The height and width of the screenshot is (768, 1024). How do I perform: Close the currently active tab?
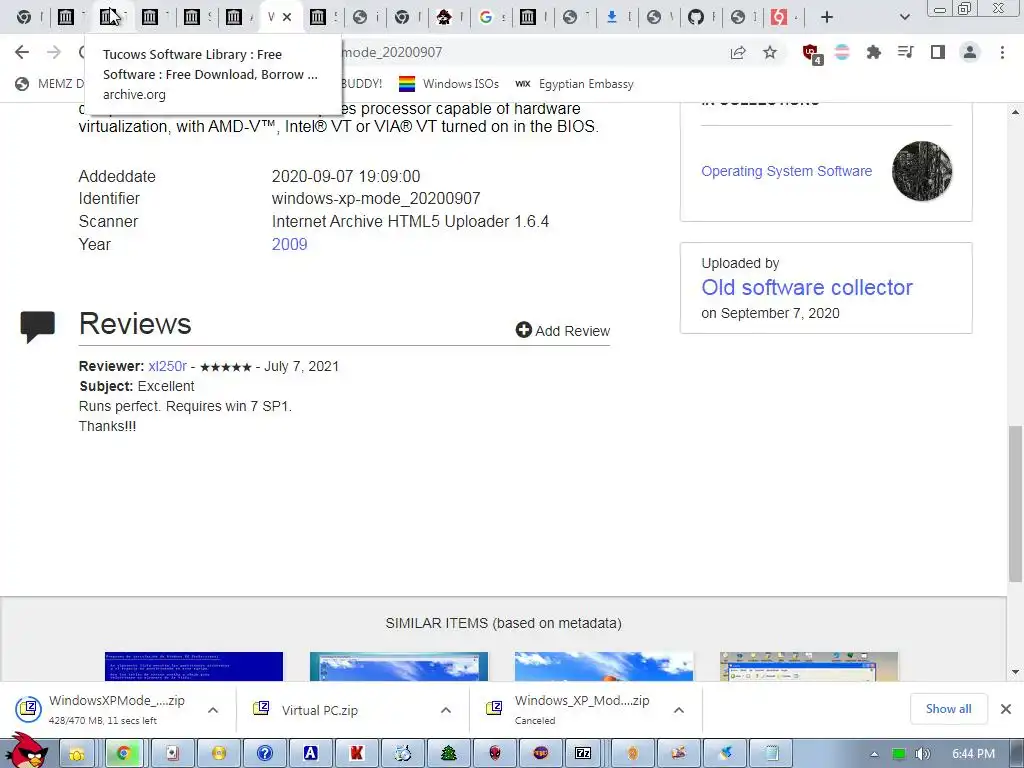[x=287, y=17]
